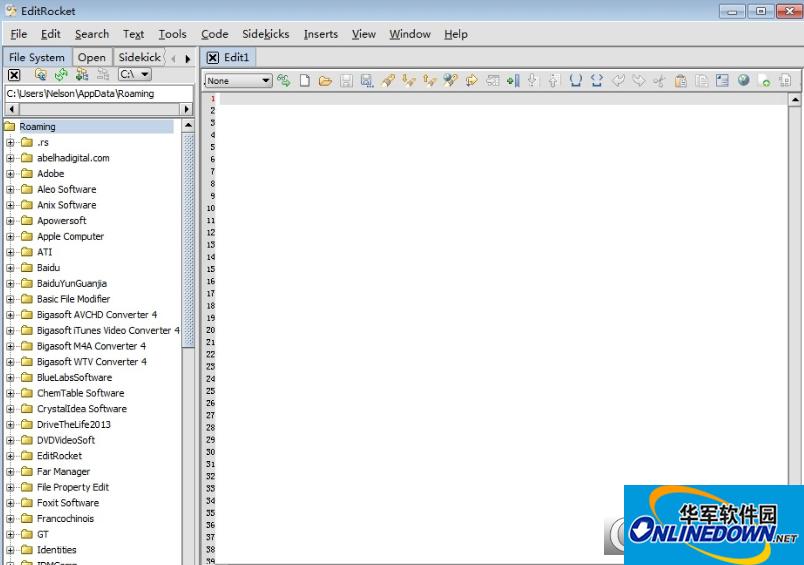Screen dimensions: 804x565
Task: Expand the Adobe folder node
Action: 11,174
